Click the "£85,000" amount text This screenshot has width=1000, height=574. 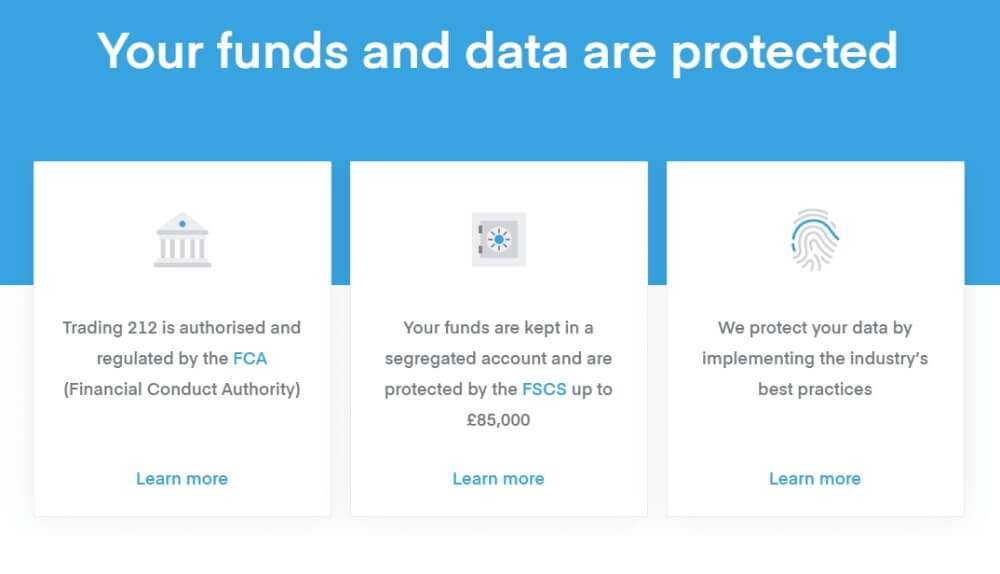tap(498, 420)
